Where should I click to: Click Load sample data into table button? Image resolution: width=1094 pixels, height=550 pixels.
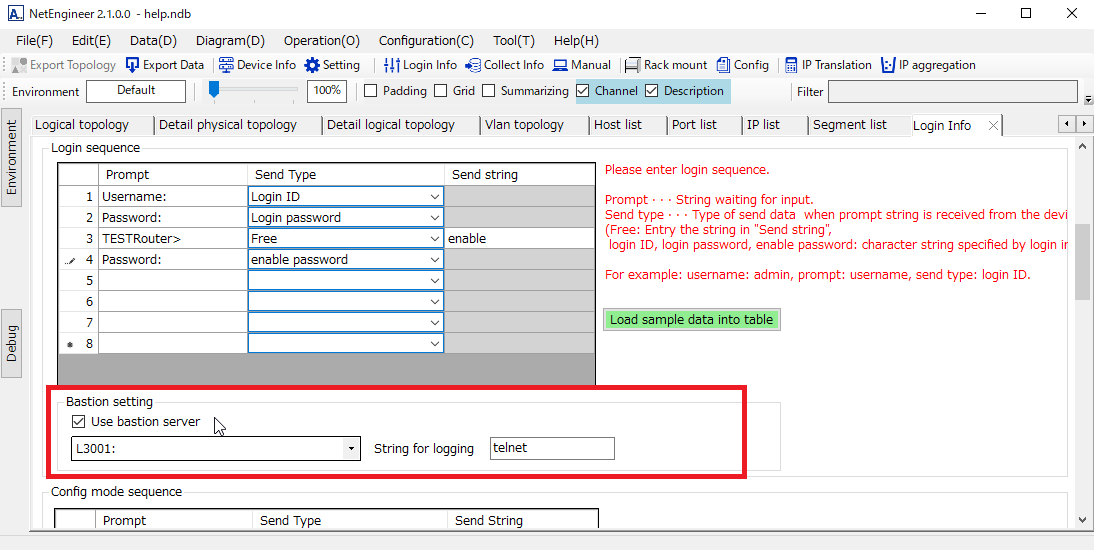[x=692, y=320]
